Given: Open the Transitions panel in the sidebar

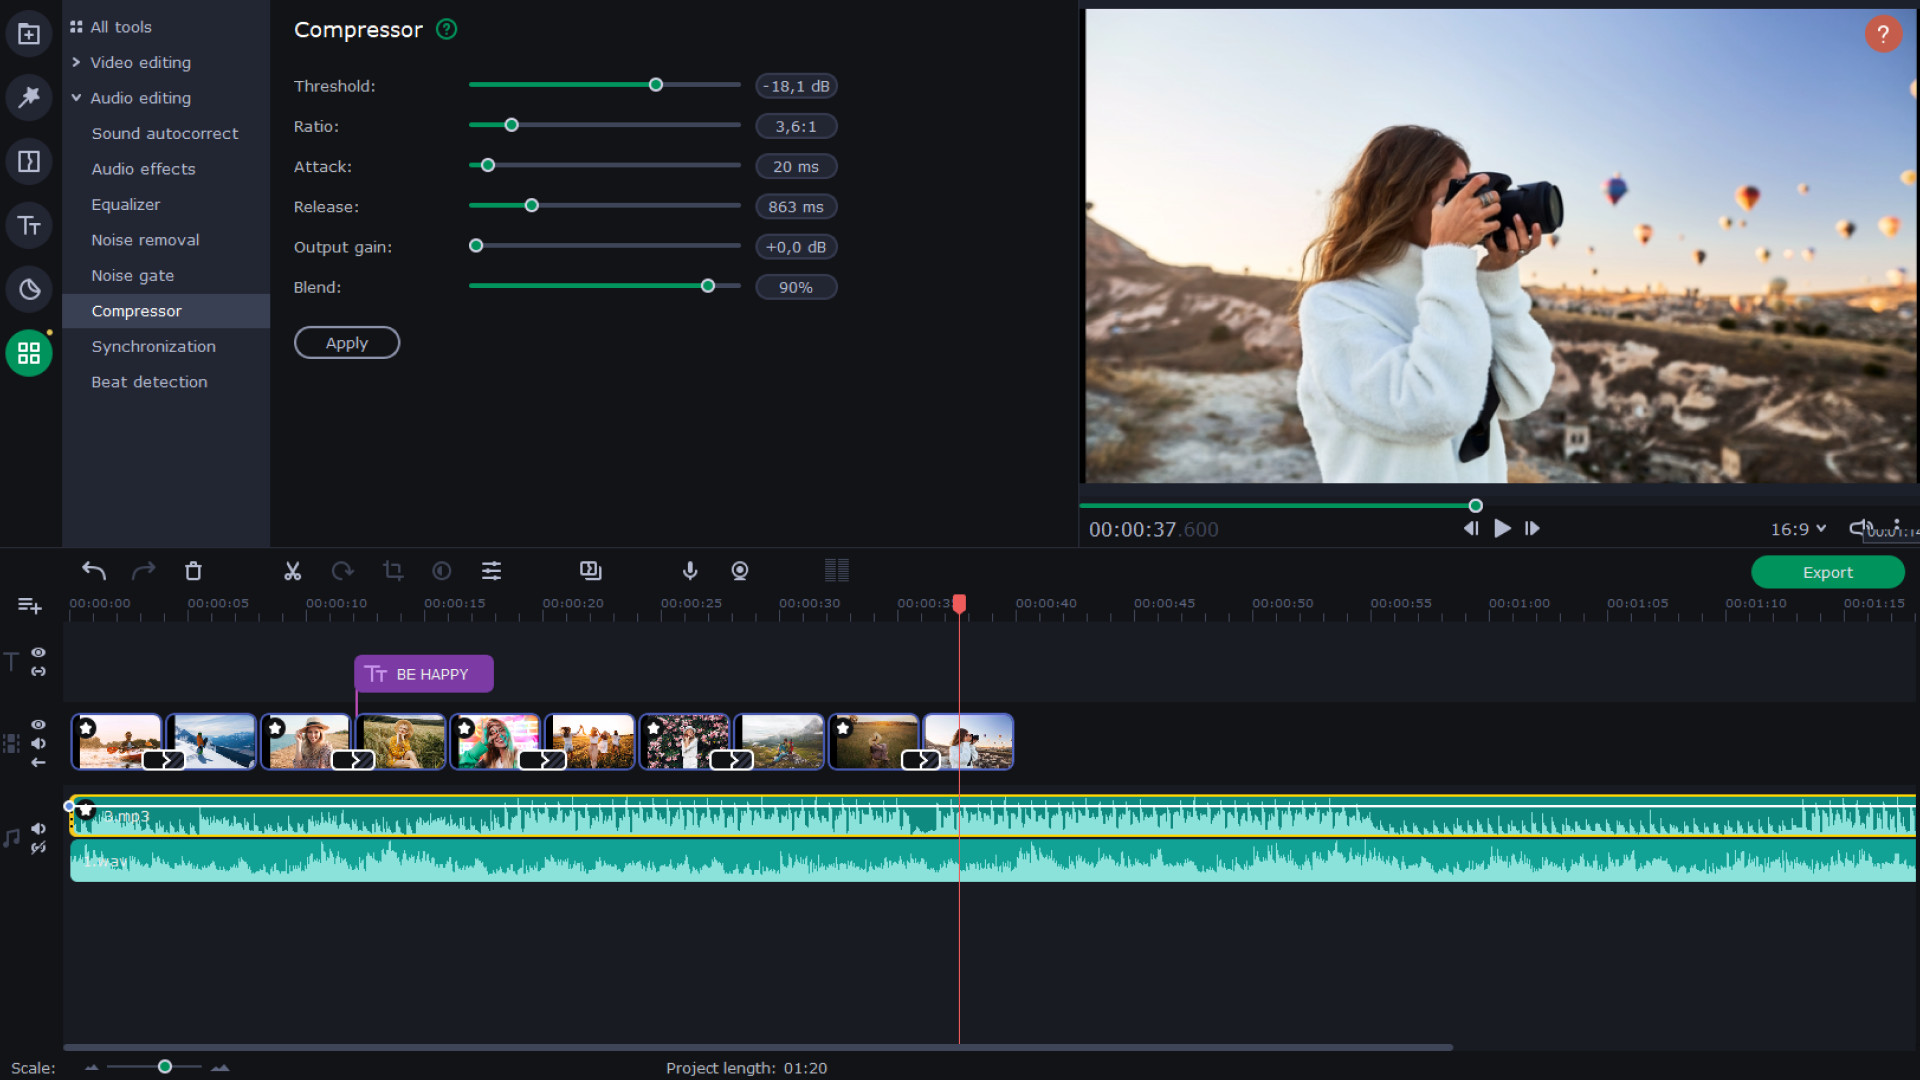Looking at the screenshot, I should [x=29, y=161].
